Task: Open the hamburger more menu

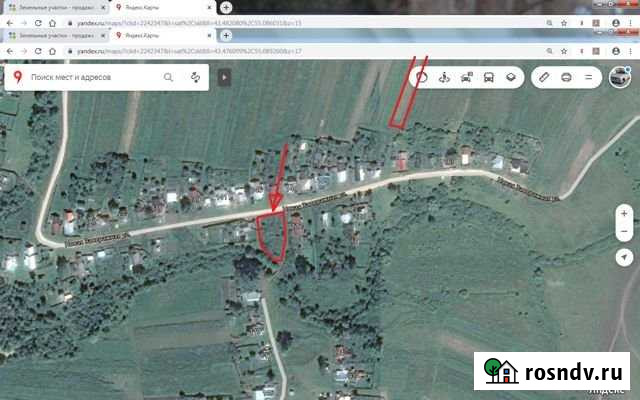Action: [588, 77]
